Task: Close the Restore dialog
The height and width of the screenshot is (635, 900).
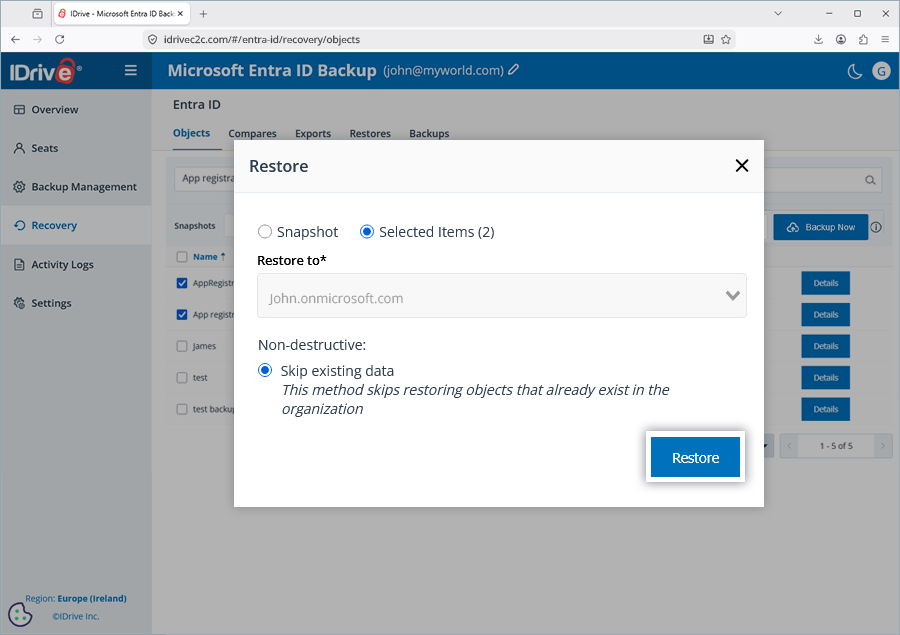Action: click(742, 166)
